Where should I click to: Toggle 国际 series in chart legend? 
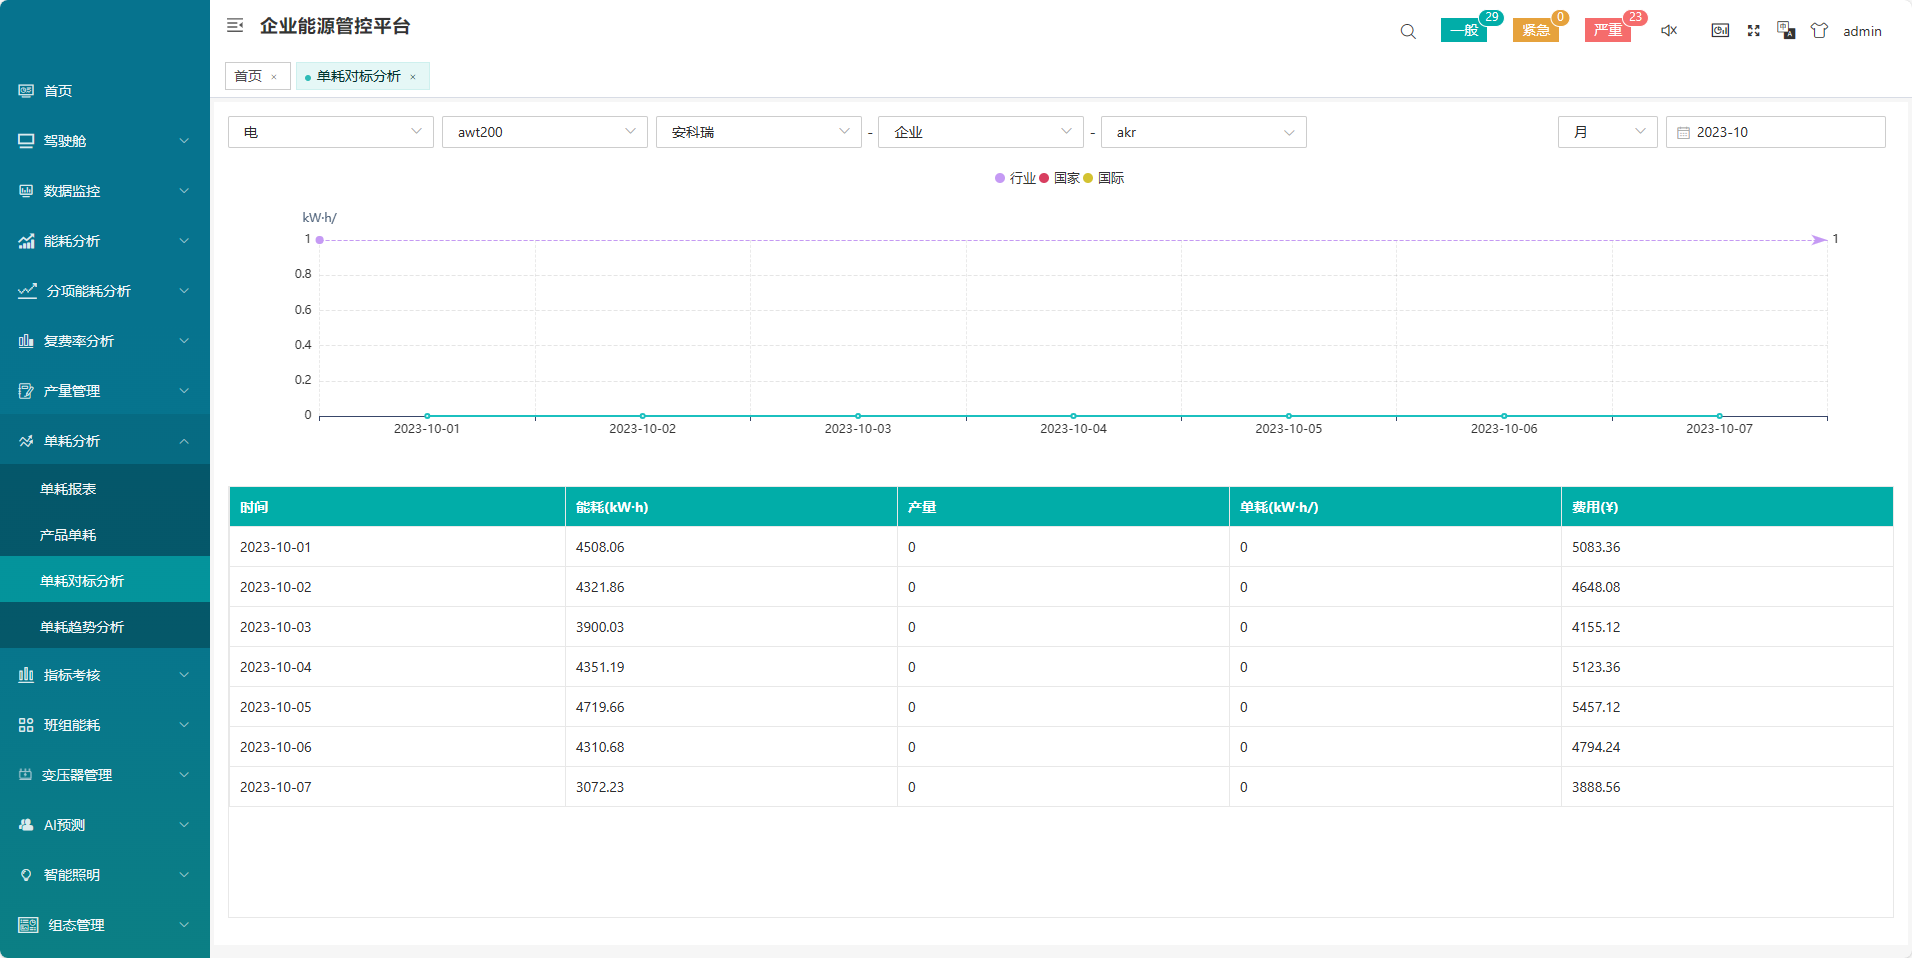[1105, 178]
